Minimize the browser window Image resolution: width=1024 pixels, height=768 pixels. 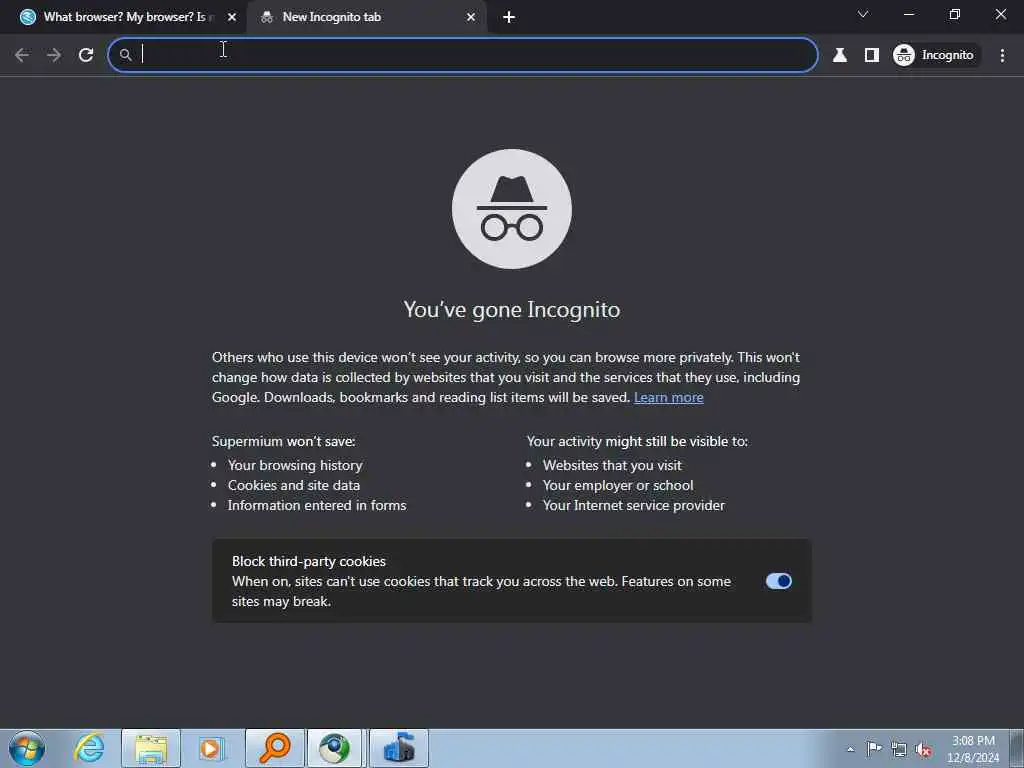908,14
